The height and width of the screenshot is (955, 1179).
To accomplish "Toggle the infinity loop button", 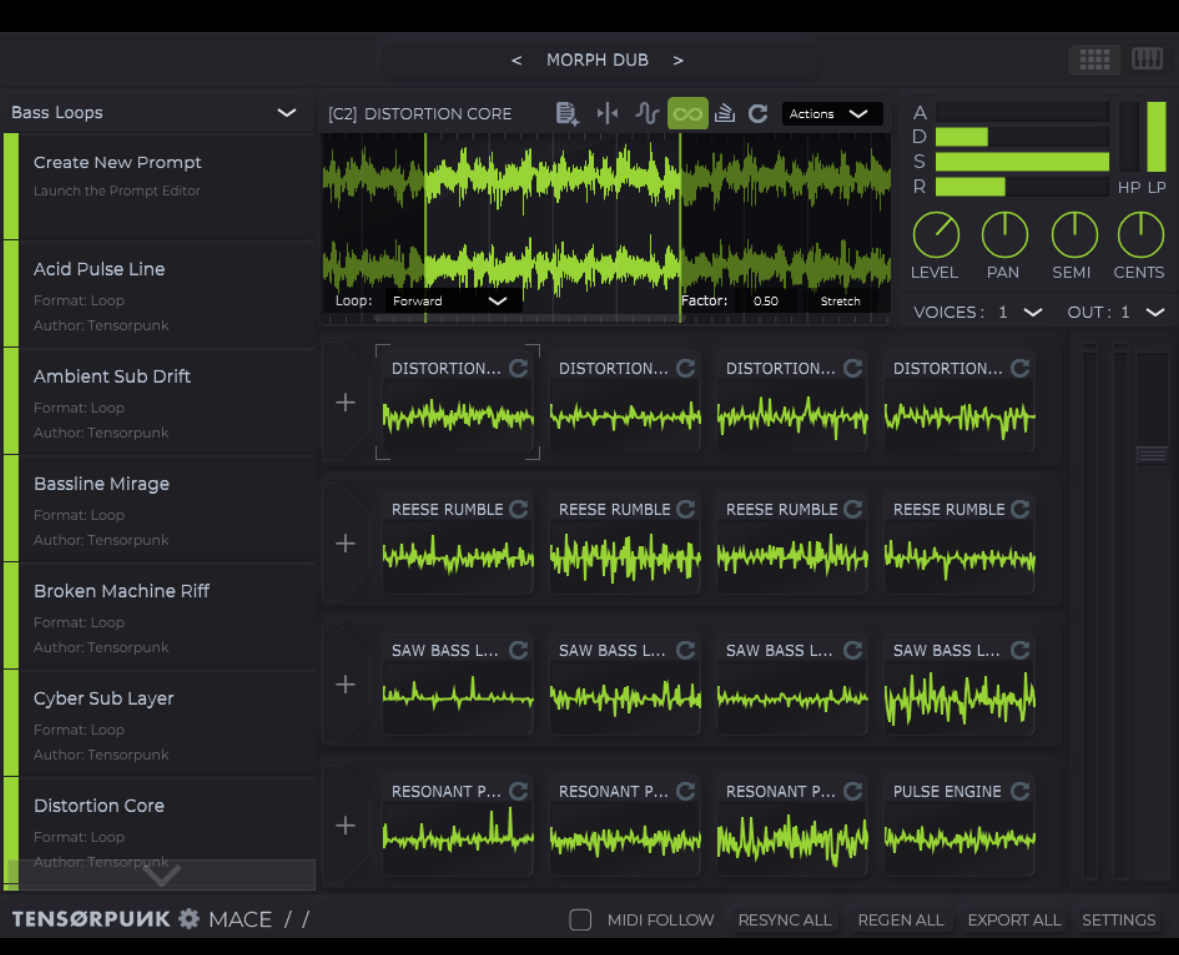I will tap(687, 114).
